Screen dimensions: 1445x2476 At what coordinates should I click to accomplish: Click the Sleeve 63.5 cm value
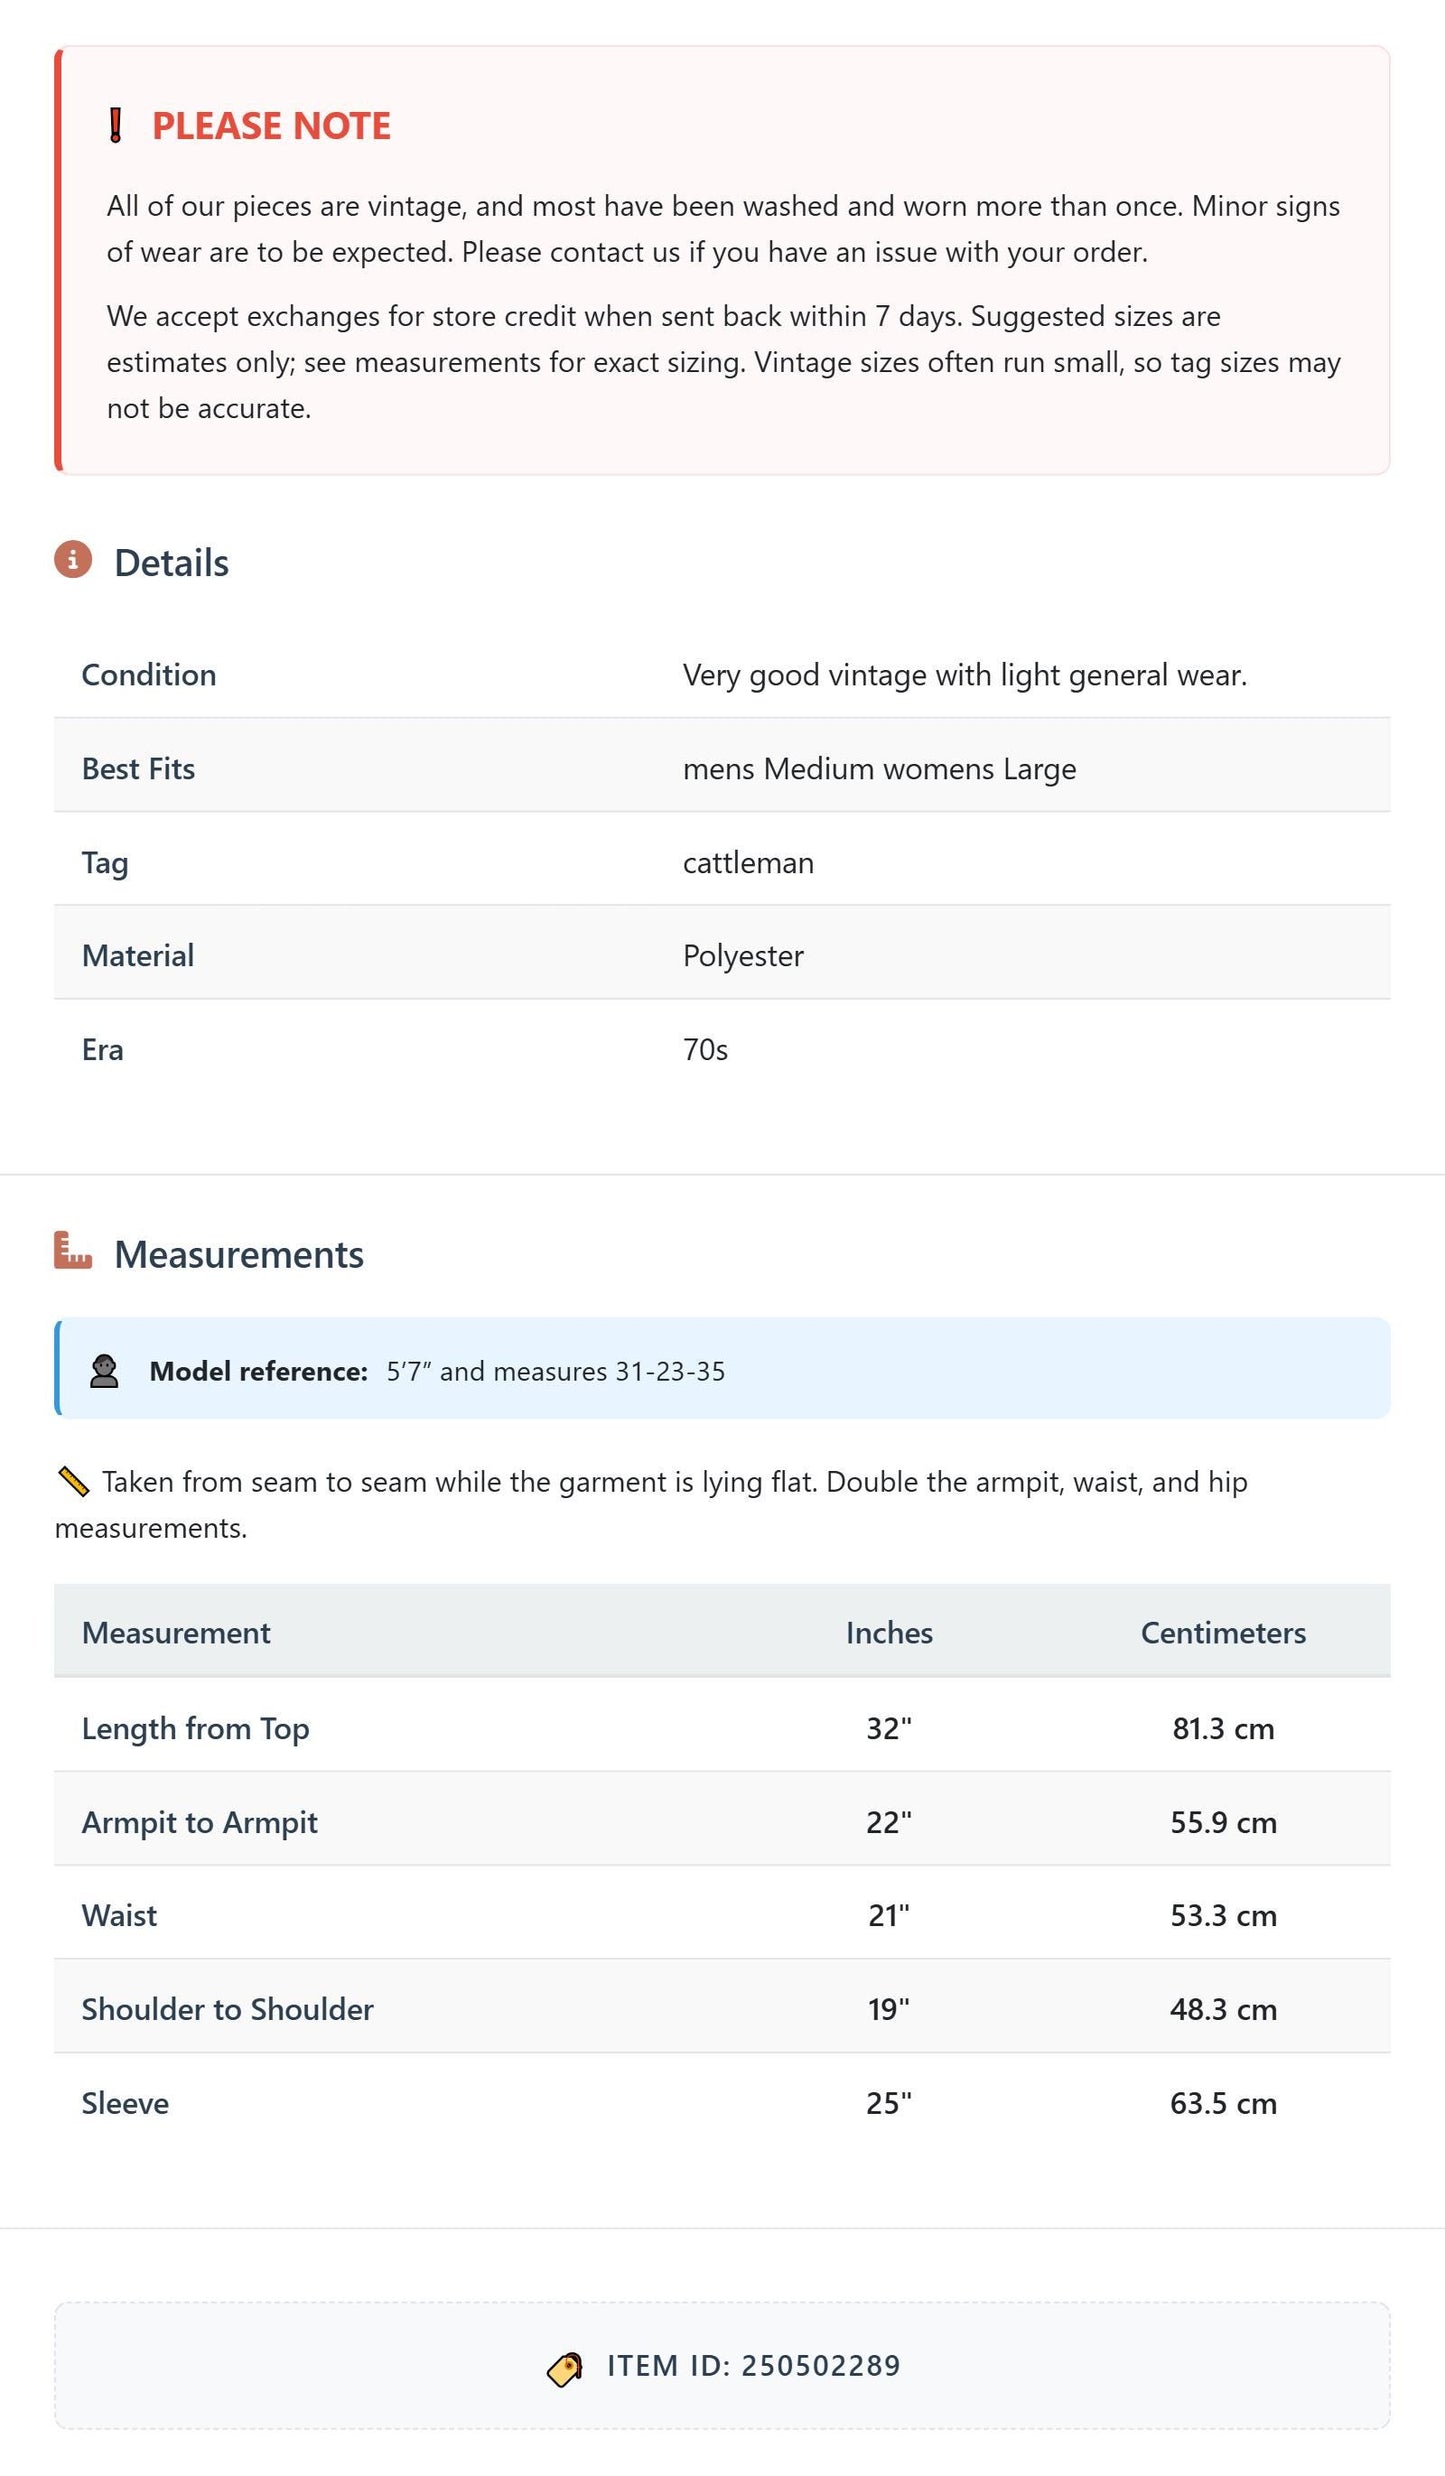[x=1223, y=2104]
